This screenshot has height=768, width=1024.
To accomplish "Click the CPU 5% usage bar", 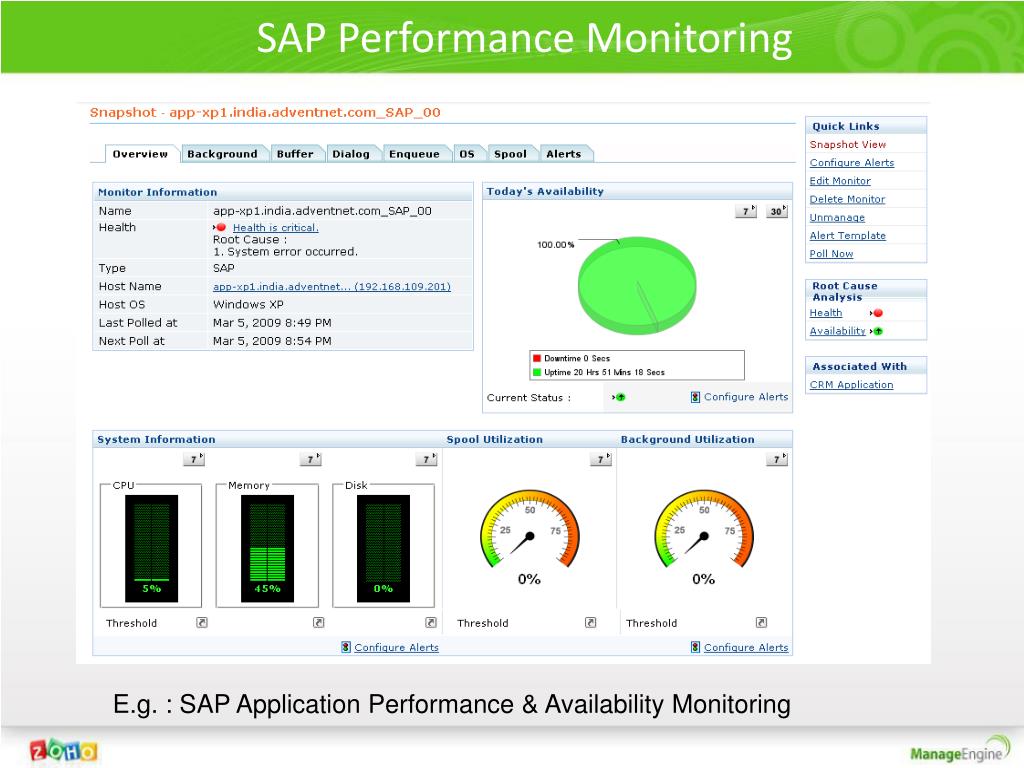I will coord(152,549).
